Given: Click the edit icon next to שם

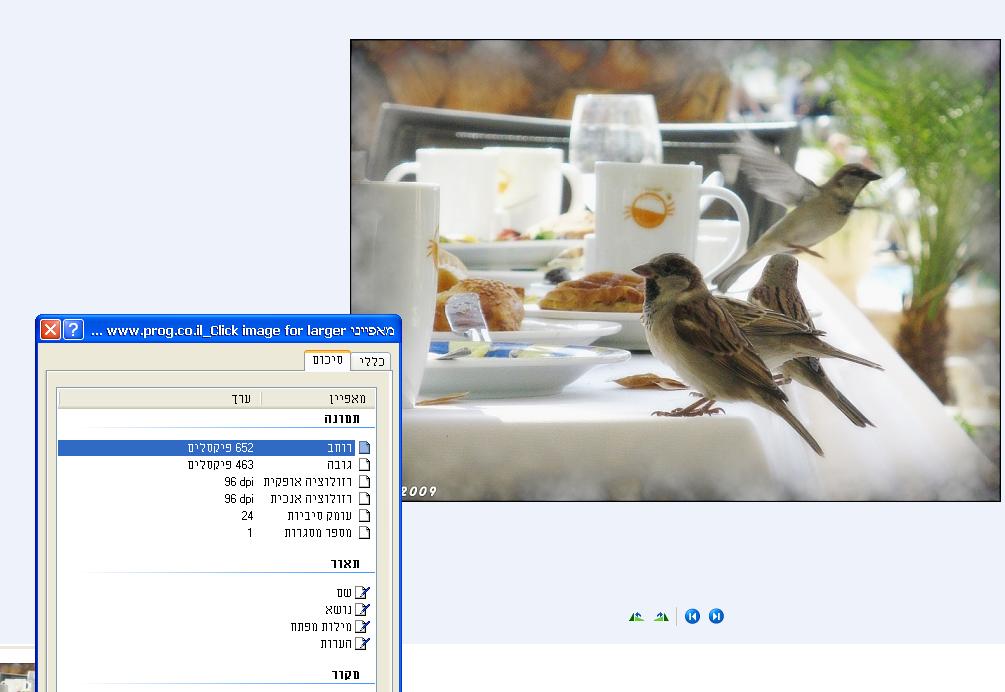Looking at the screenshot, I should pos(362,593).
